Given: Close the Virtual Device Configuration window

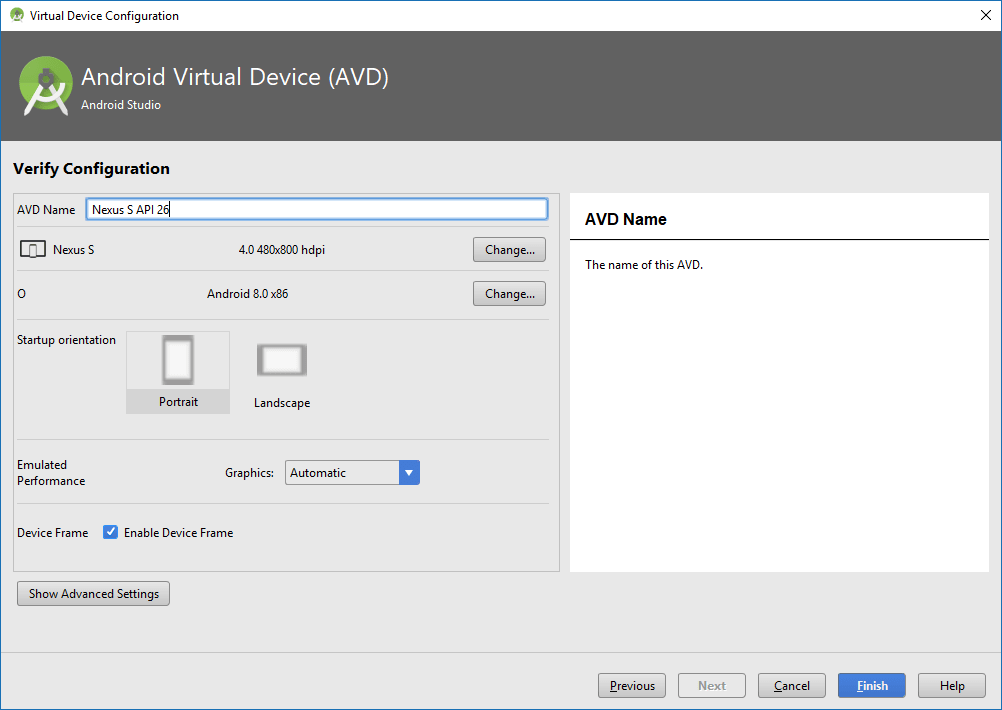Looking at the screenshot, I should 986,15.
